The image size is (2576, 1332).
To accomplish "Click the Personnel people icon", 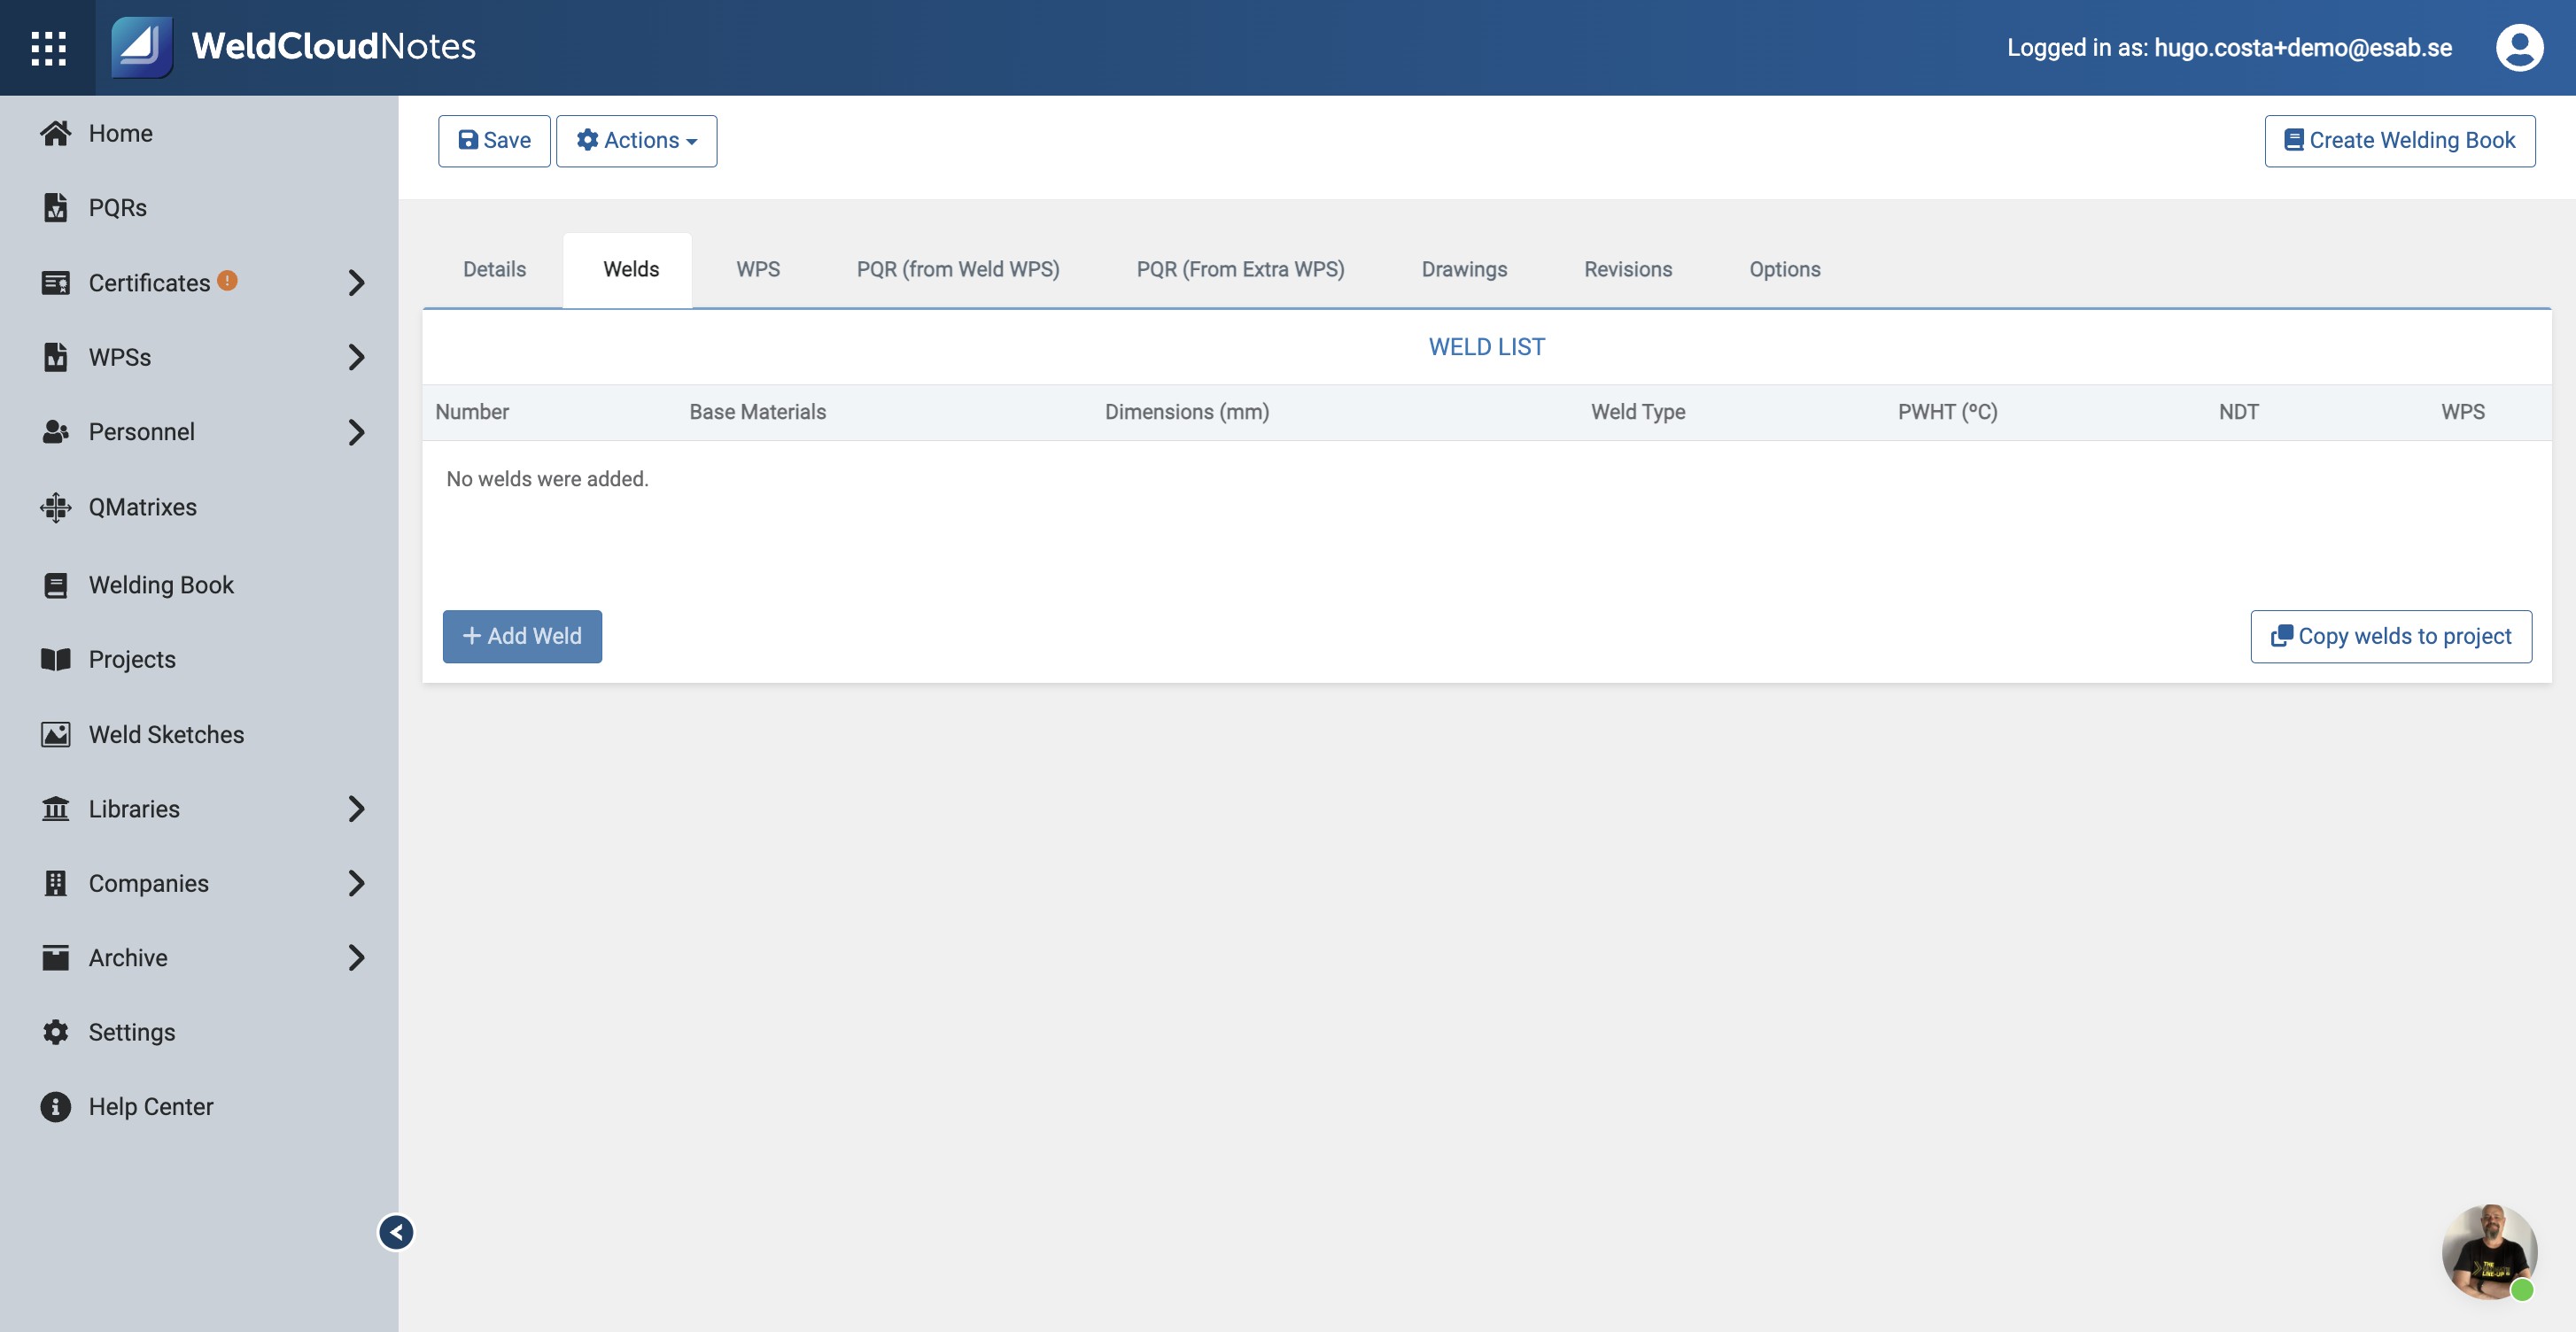I will click(56, 432).
